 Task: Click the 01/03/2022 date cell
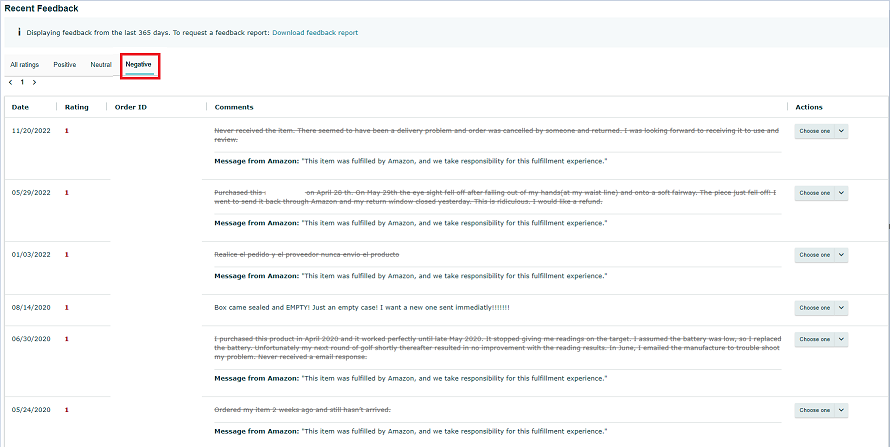click(x=31, y=255)
